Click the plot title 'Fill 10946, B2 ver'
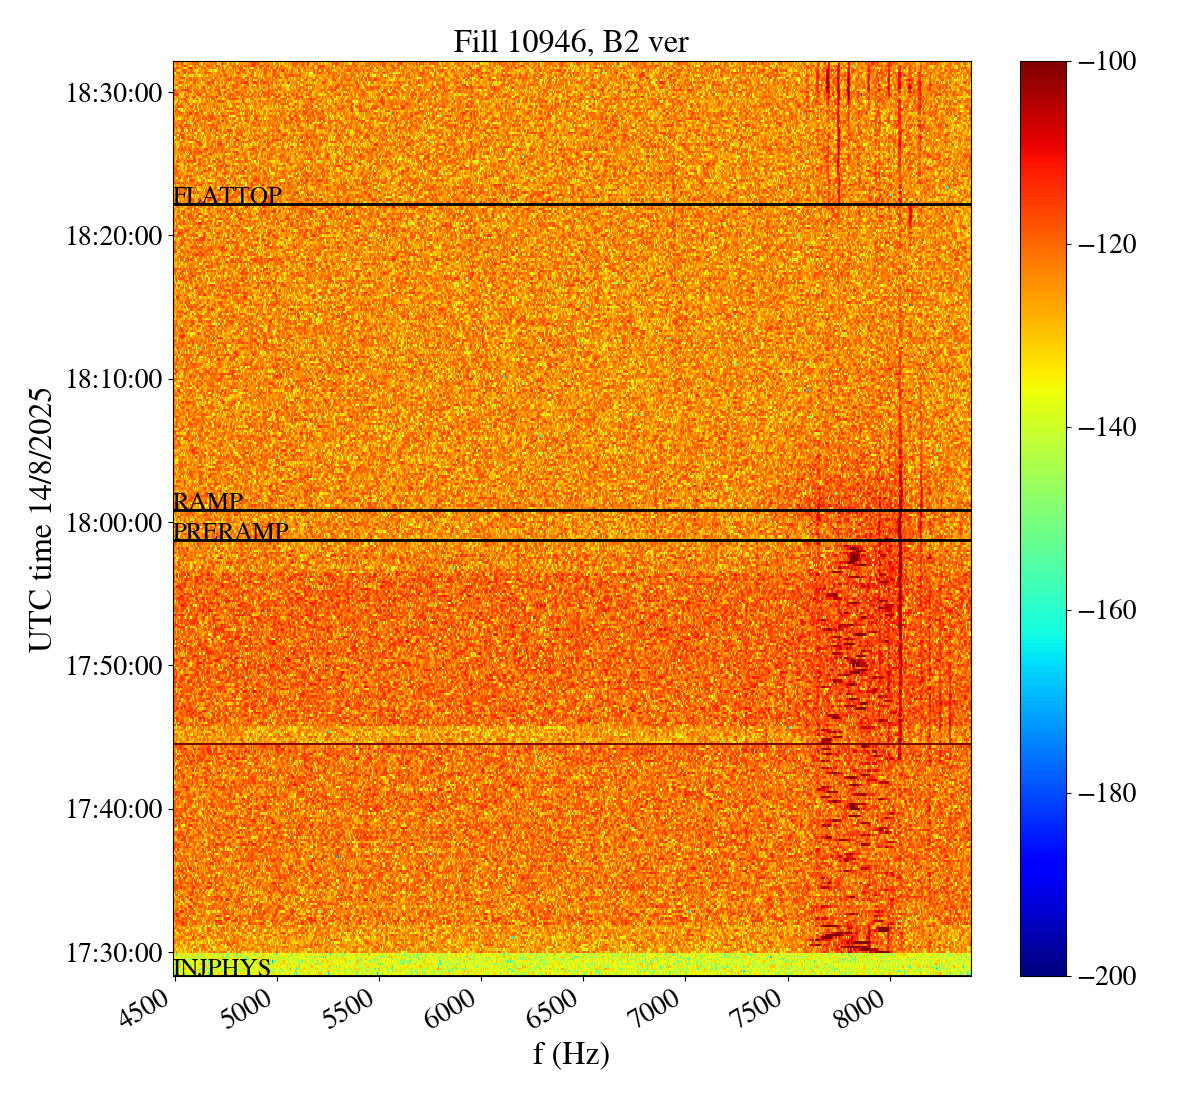The height and width of the screenshot is (1100, 1200). point(571,41)
